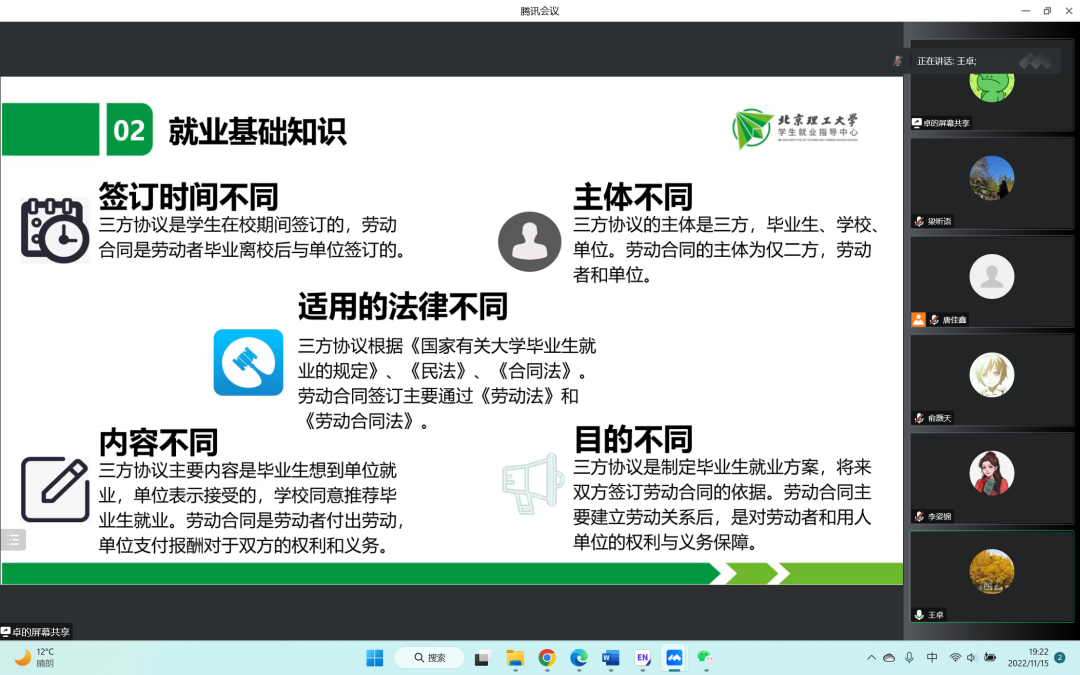Click the Task View icon beside search
This screenshot has width=1080, height=675.
[483, 658]
